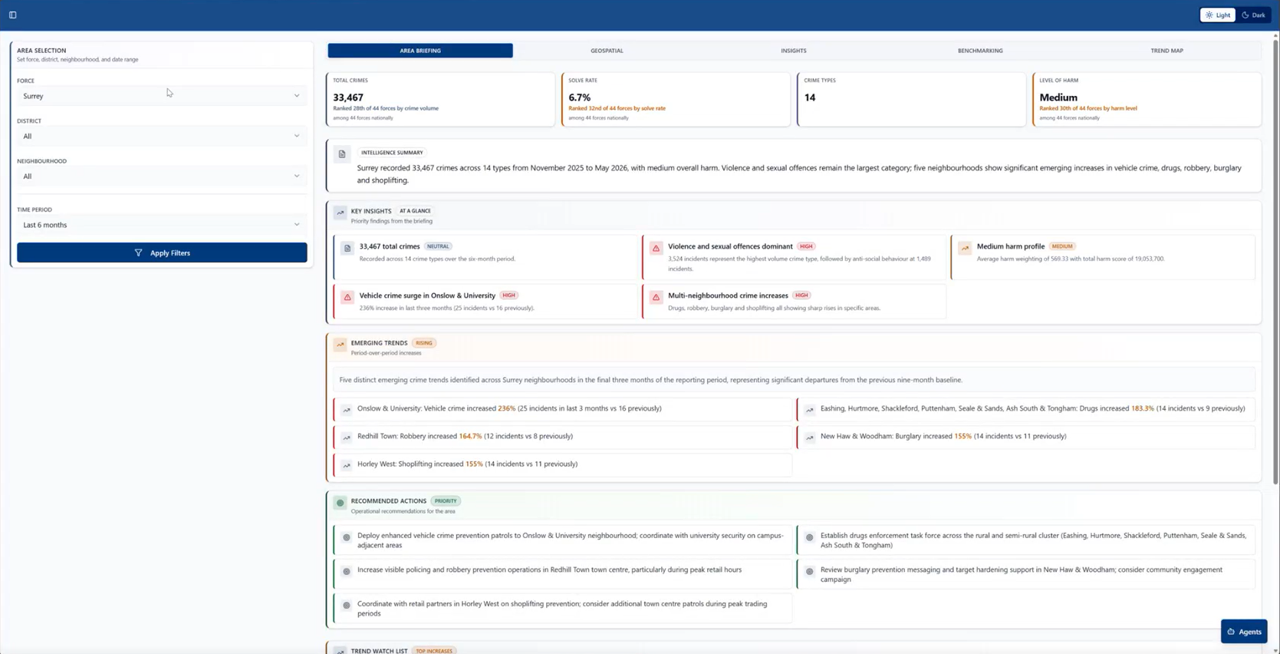Click 'Ranked 28th of 44 forces by crime volume'
The width and height of the screenshot is (1280, 654).
pos(385,108)
